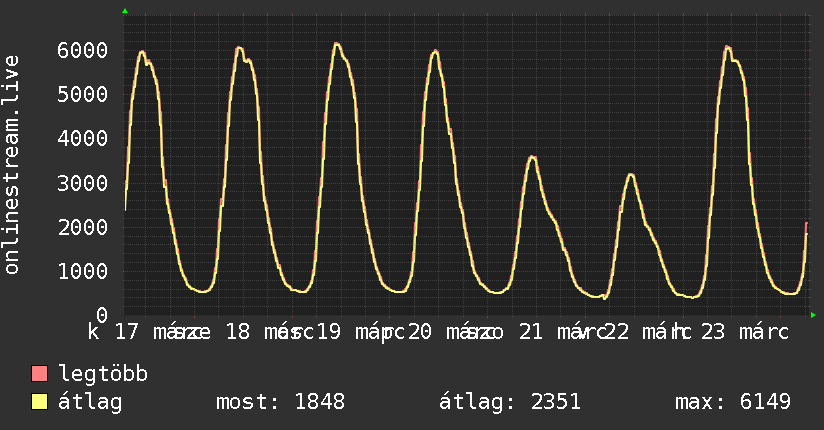This screenshot has height=430, width=824.
Task: Click the x-axis date label '19'
Action: tap(329, 332)
